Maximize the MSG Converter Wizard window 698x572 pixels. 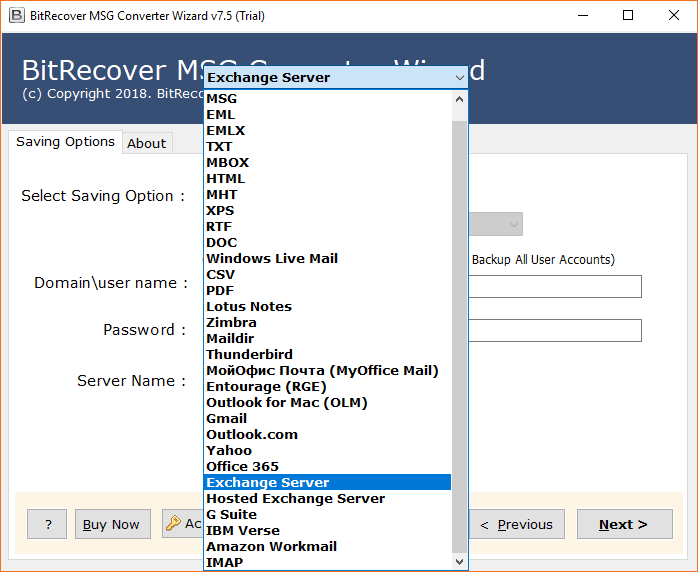coord(628,16)
